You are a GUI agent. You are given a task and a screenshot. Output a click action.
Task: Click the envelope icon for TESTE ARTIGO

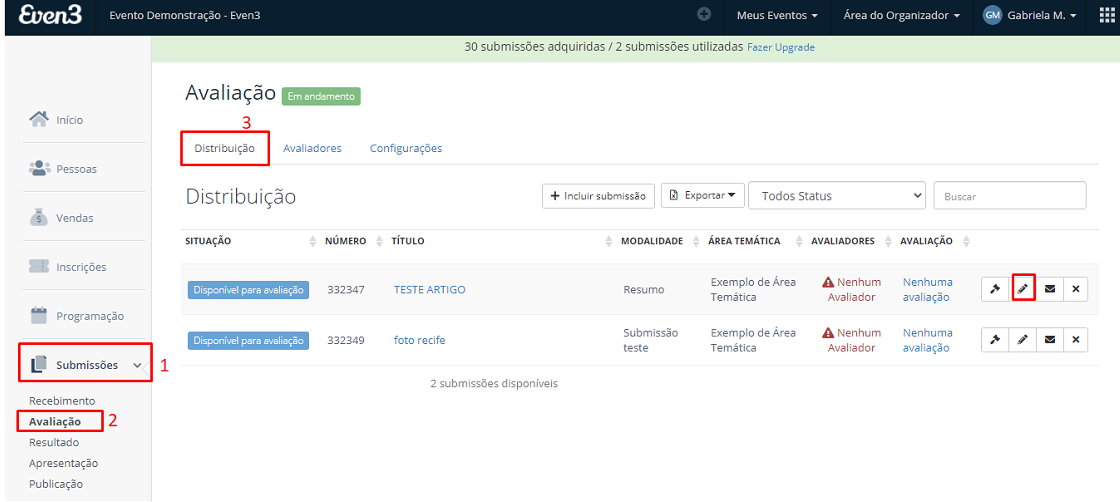1049,289
